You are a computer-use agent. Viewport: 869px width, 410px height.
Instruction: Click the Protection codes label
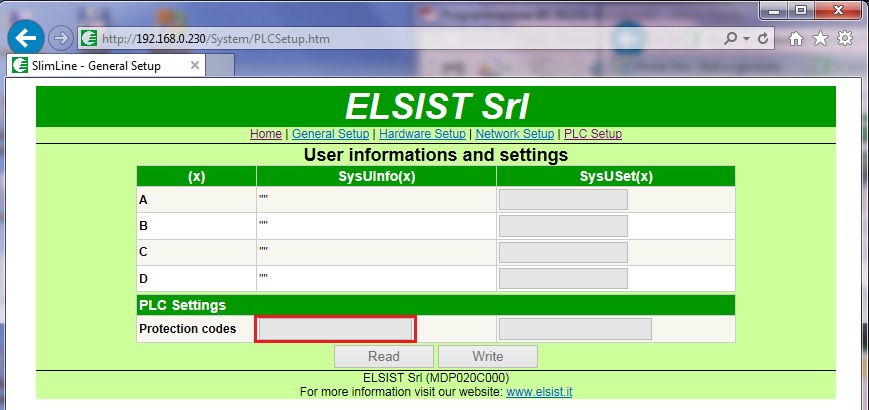(x=187, y=329)
